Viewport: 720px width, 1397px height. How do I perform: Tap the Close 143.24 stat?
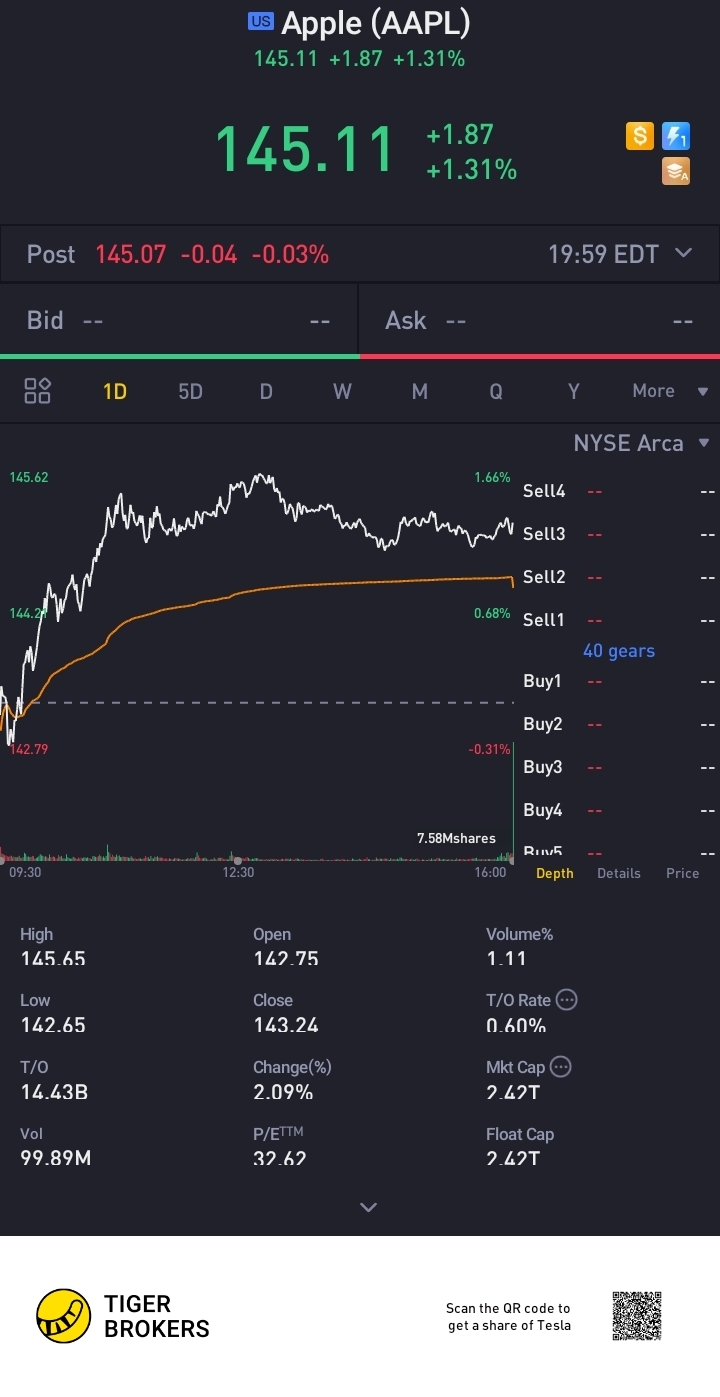pos(286,1013)
